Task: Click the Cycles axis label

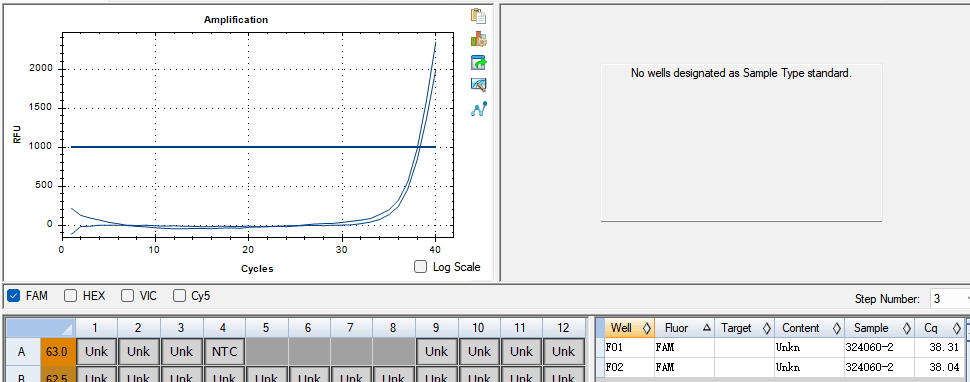Action: (257, 269)
